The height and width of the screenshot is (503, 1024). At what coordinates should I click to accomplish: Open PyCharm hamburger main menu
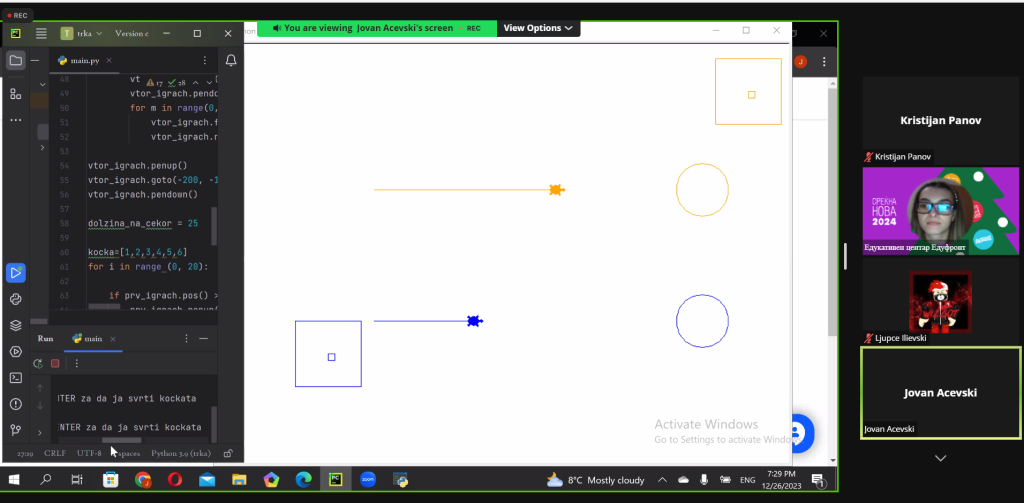41,33
